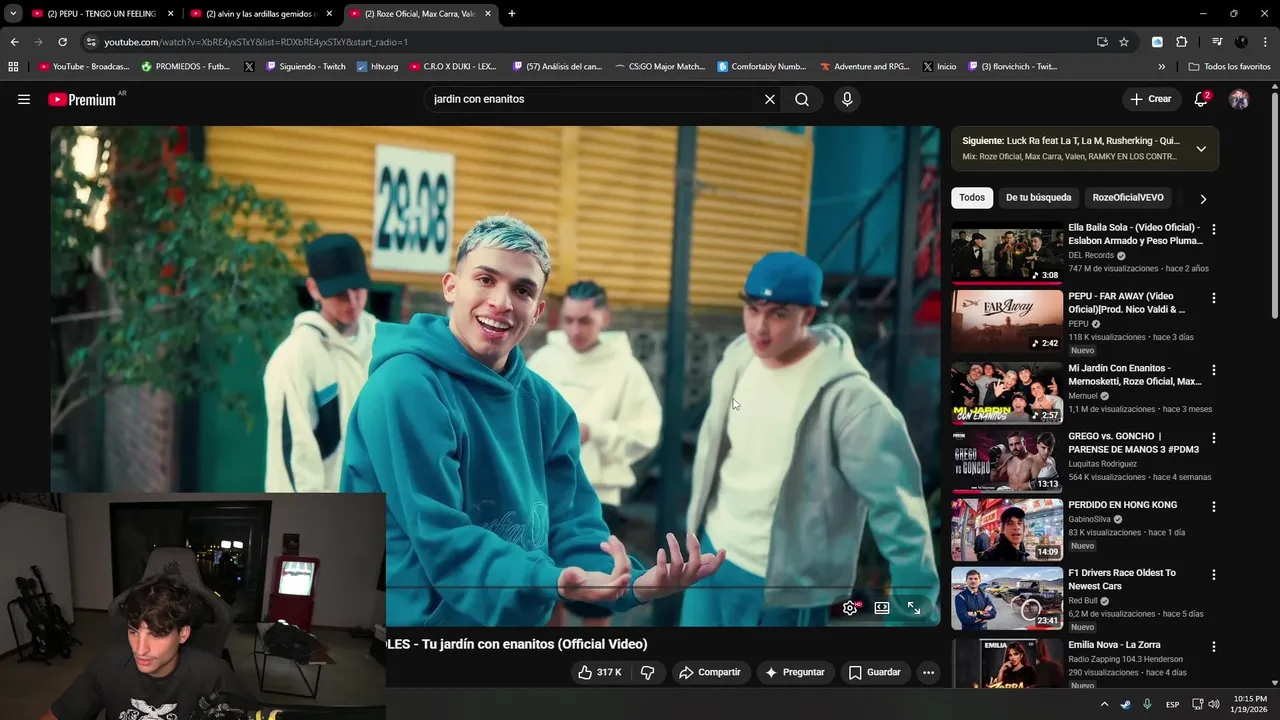The height and width of the screenshot is (720, 1280).
Task: Click the page vertical scrollbar thumb
Action: [x=1274, y=206]
